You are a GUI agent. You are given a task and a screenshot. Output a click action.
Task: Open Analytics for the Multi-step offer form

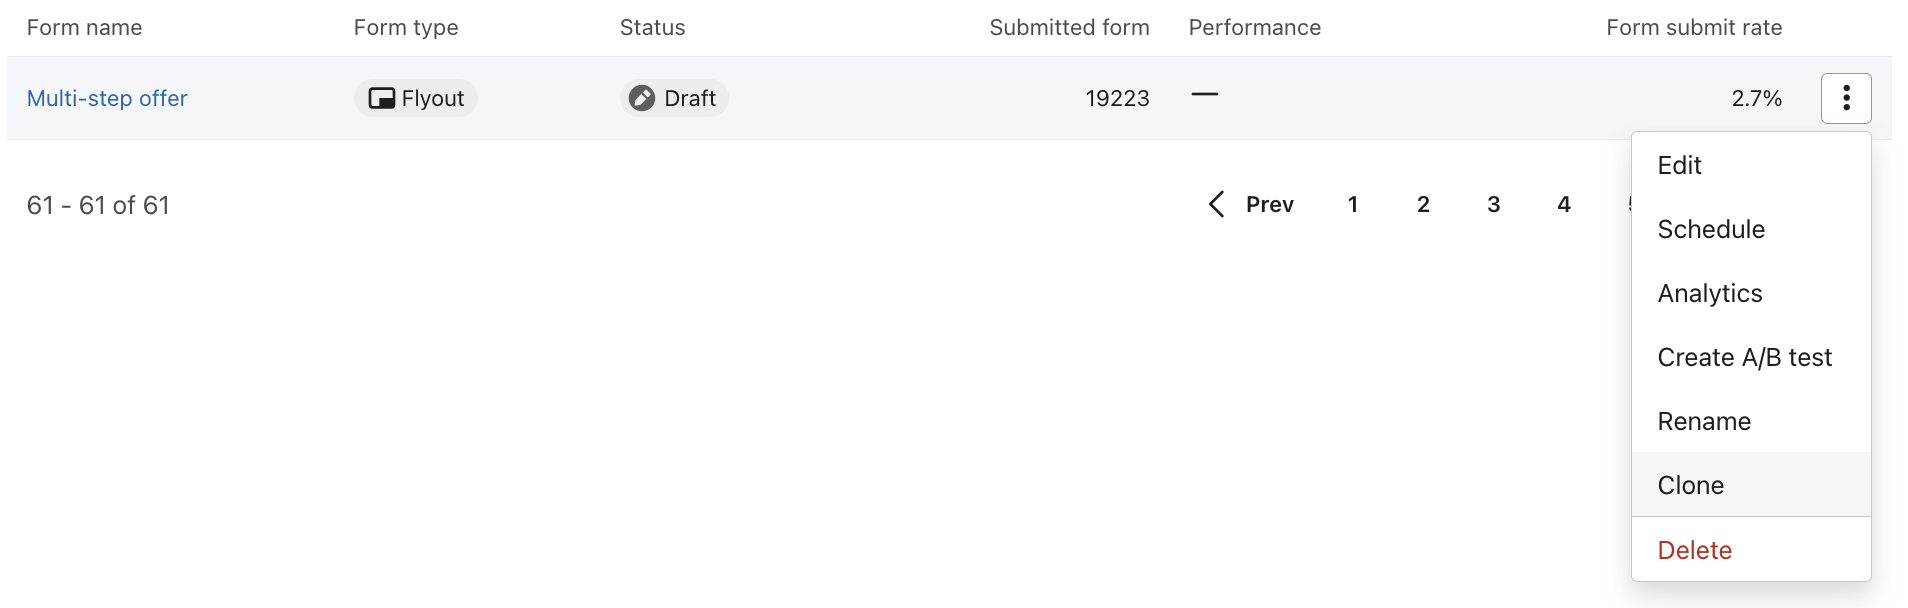[1710, 293]
